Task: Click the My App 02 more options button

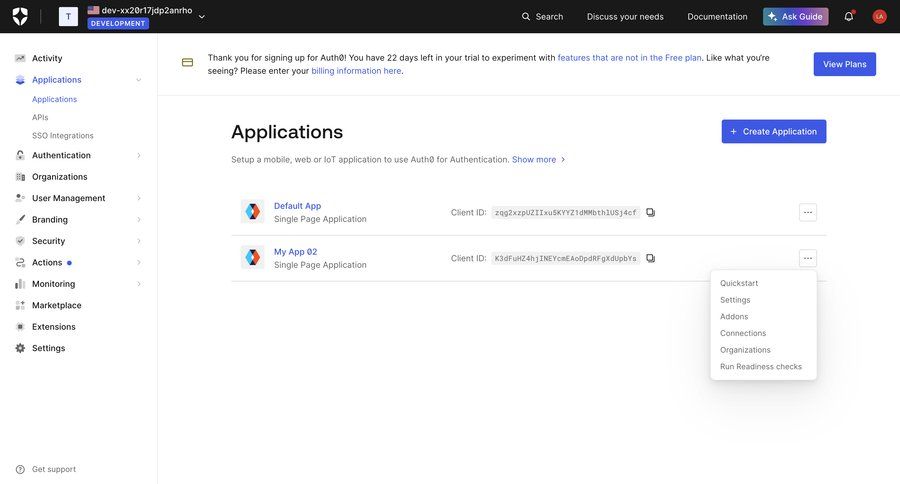Action: 808,258
